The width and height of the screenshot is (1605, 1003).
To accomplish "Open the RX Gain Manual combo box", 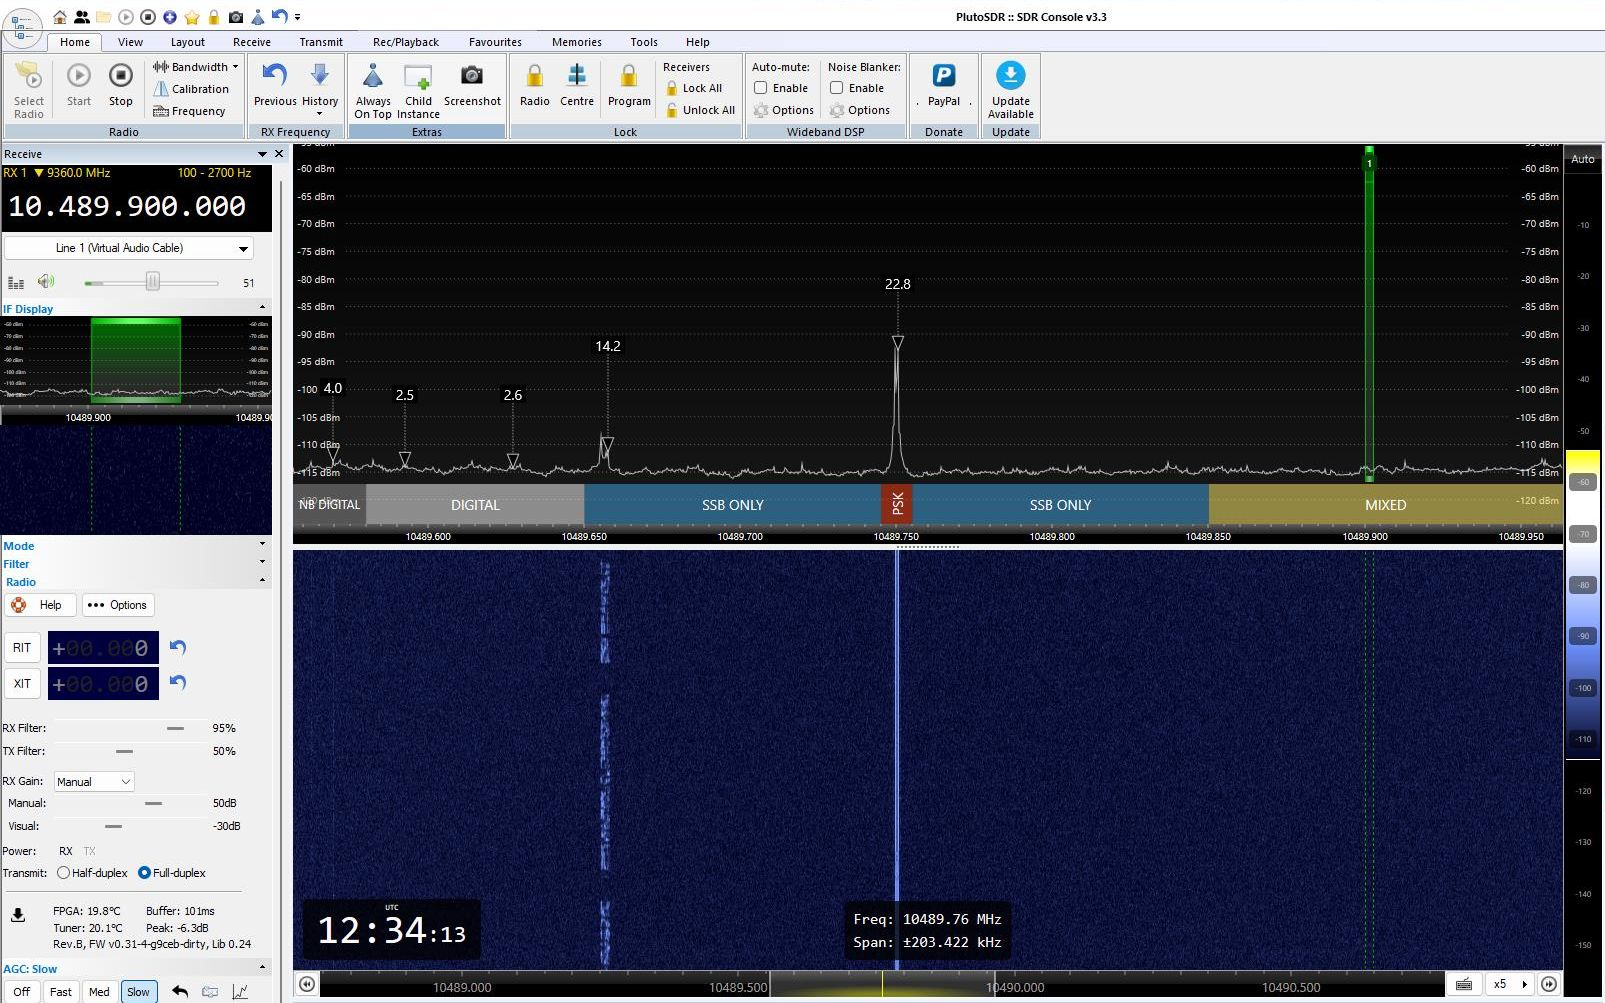I will pyautogui.click(x=94, y=781).
